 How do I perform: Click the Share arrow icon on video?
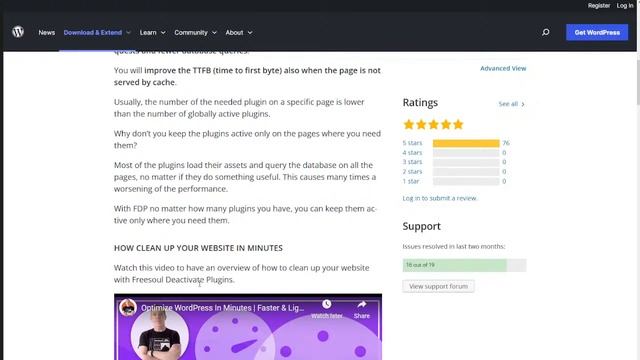point(362,304)
